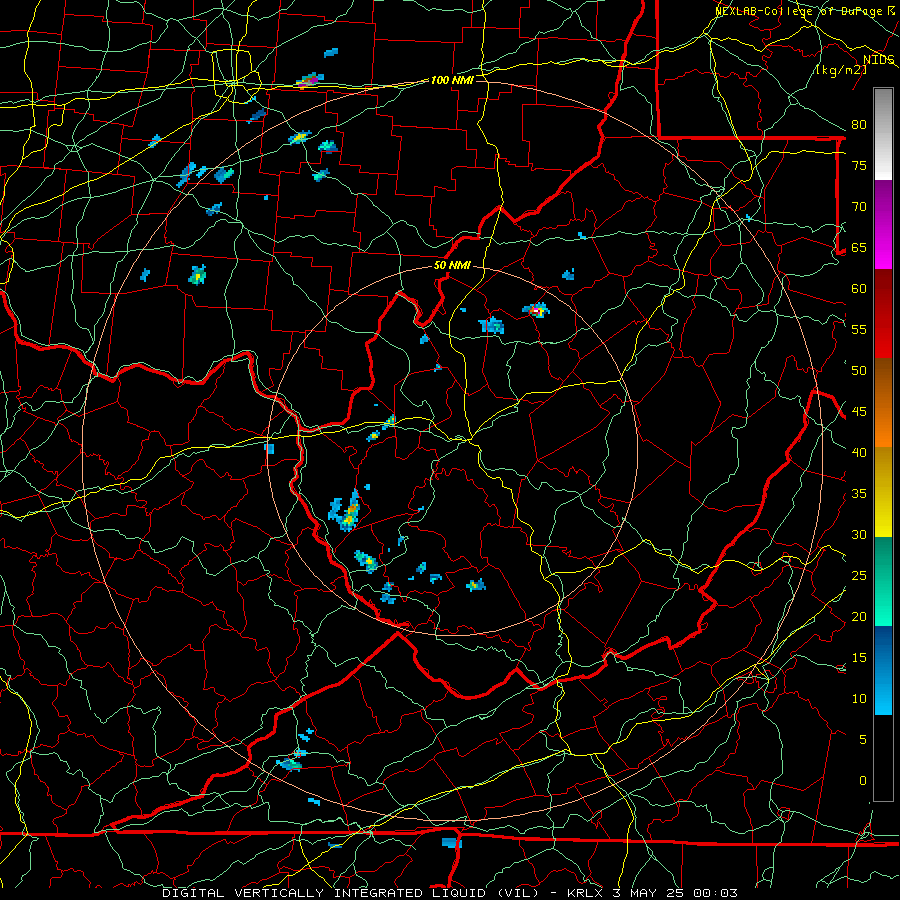Click the "00:03" timestamp in the caption
The image size is (900, 900).
[x=715, y=893]
